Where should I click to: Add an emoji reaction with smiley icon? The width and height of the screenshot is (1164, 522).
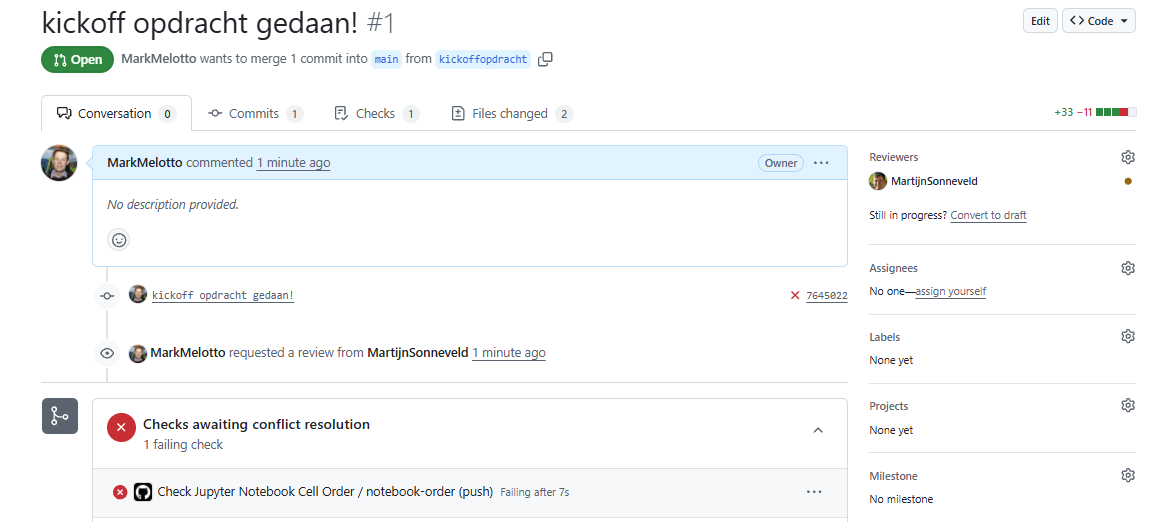(x=119, y=240)
